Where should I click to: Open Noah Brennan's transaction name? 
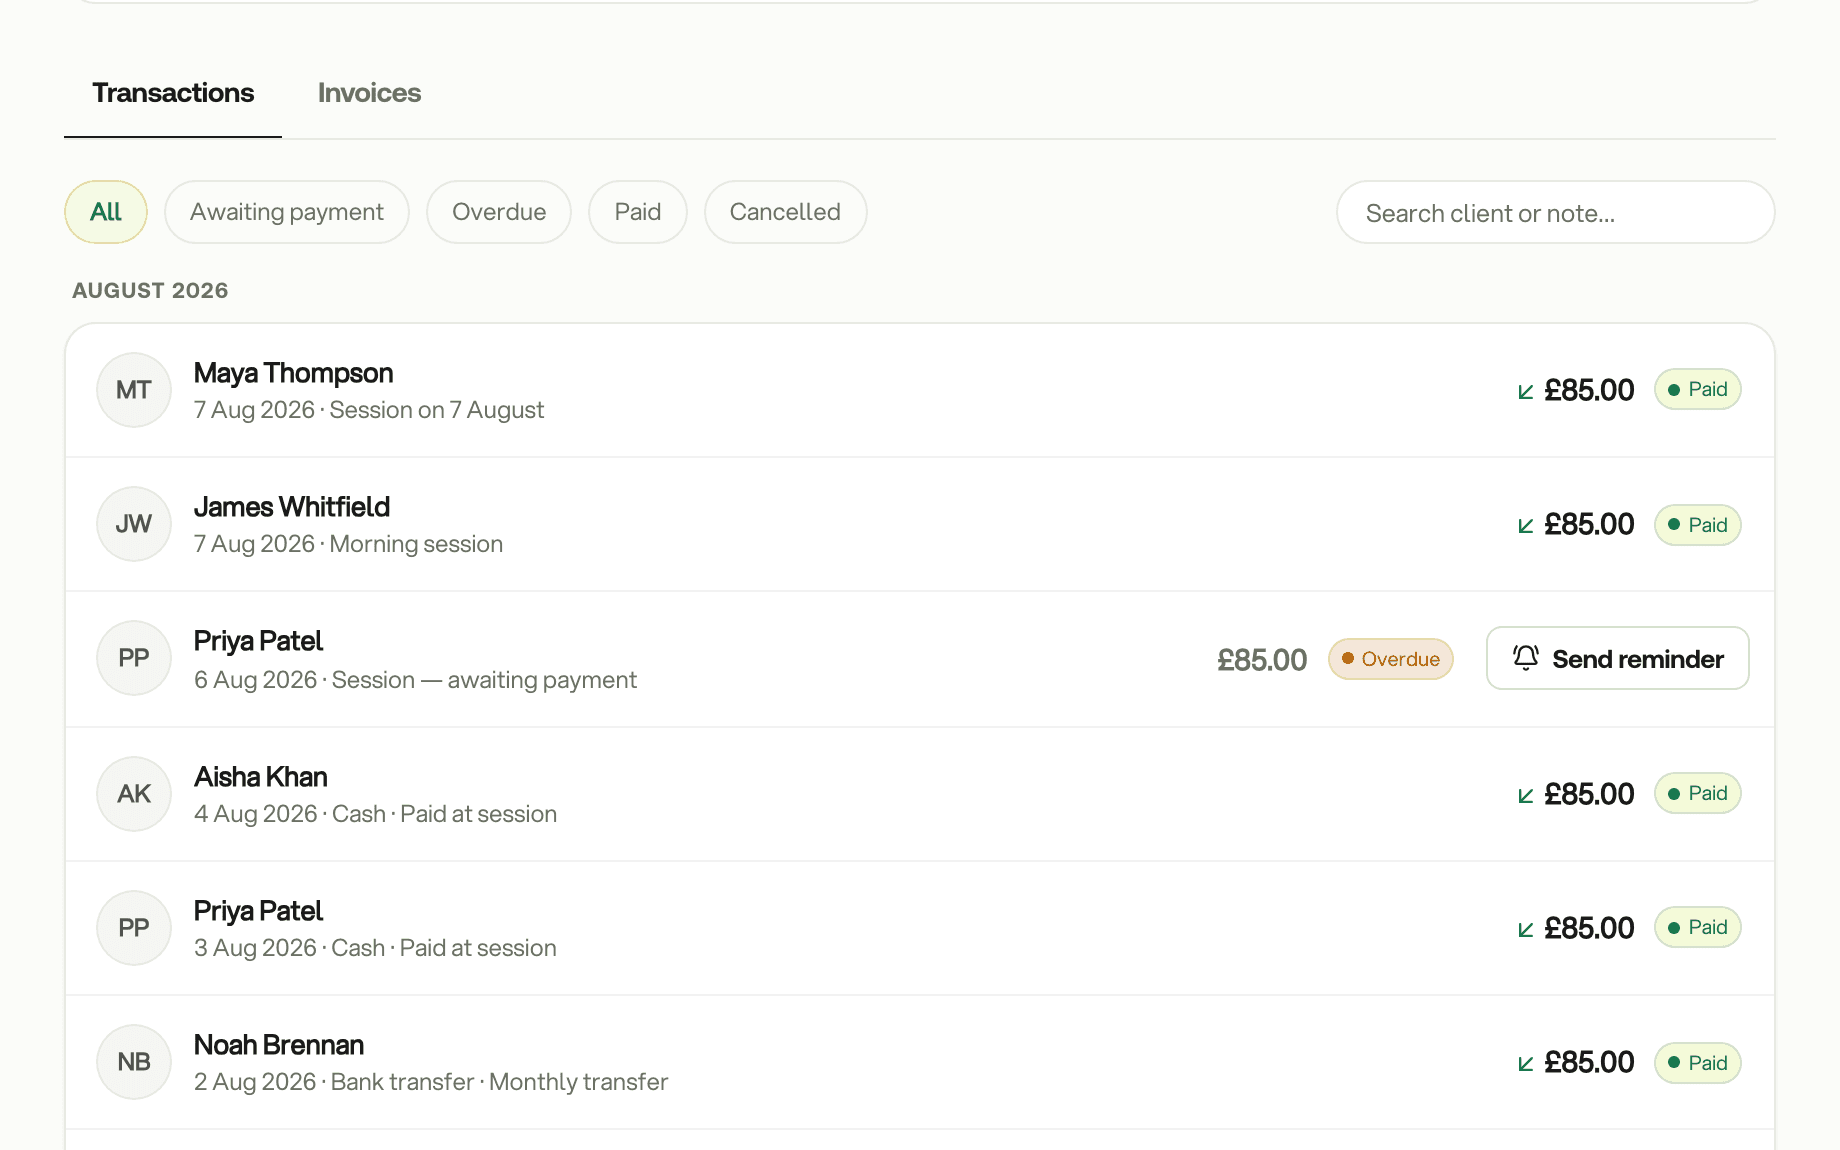tap(279, 1045)
